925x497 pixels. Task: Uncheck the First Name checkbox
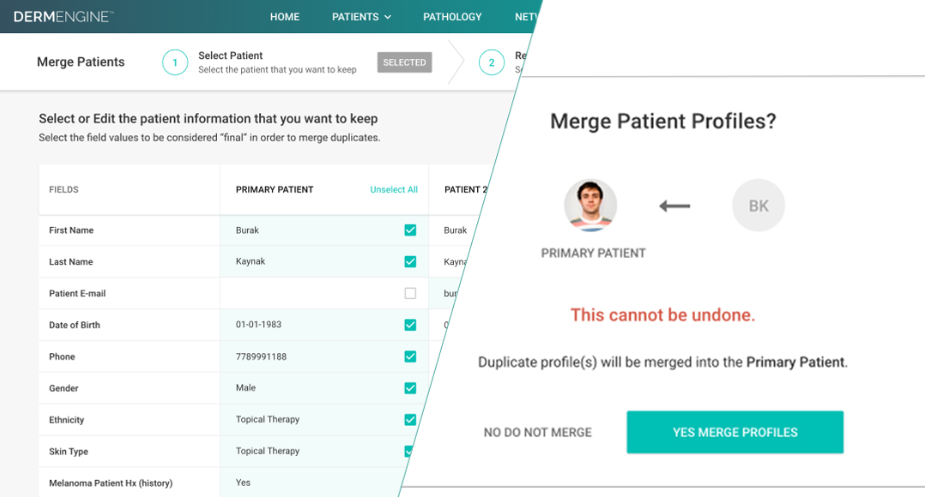[x=410, y=230]
